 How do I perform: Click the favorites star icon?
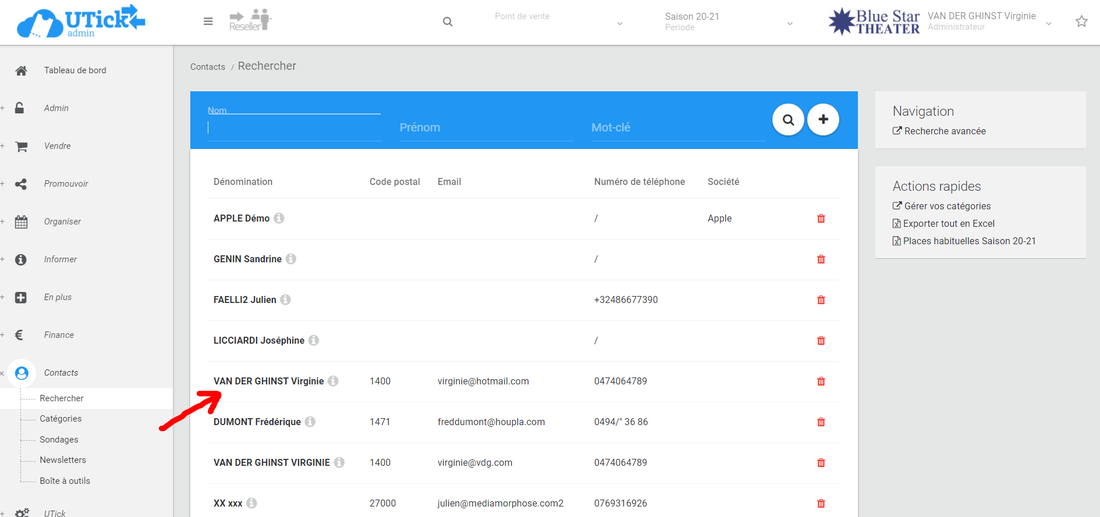[x=1081, y=22]
